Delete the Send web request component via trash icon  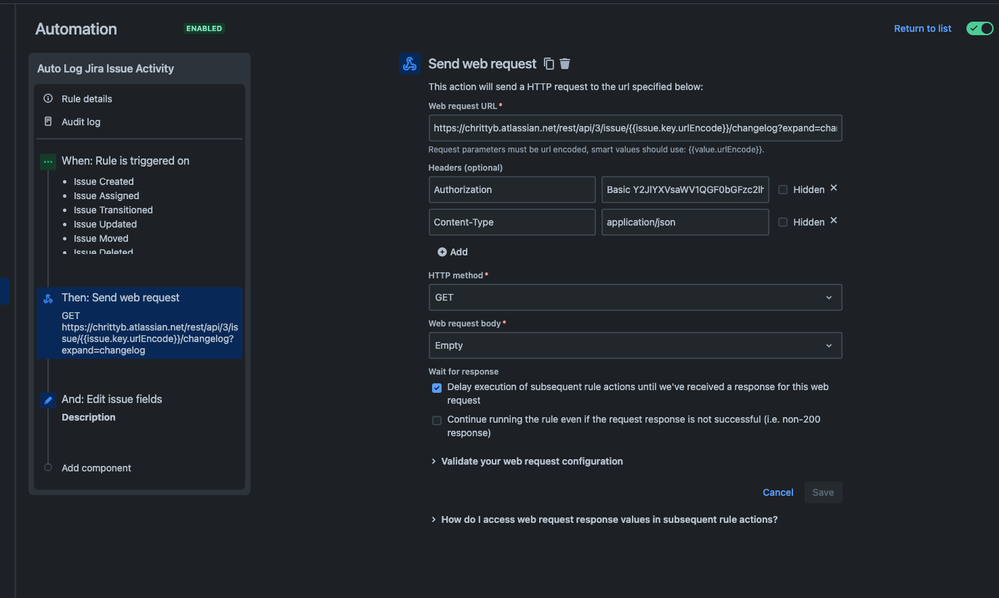[565, 64]
